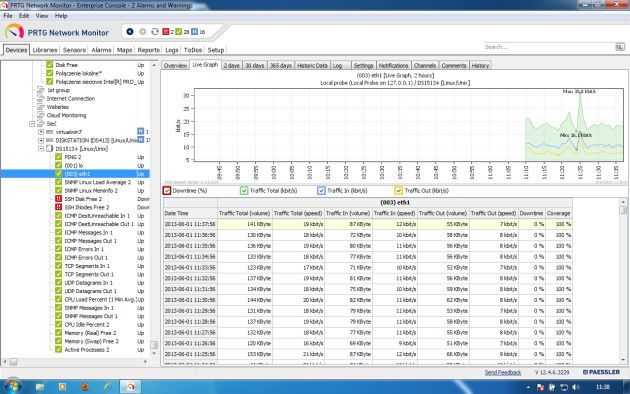Click the 1st group folder icon
The image size is (630, 394).
(40, 90)
